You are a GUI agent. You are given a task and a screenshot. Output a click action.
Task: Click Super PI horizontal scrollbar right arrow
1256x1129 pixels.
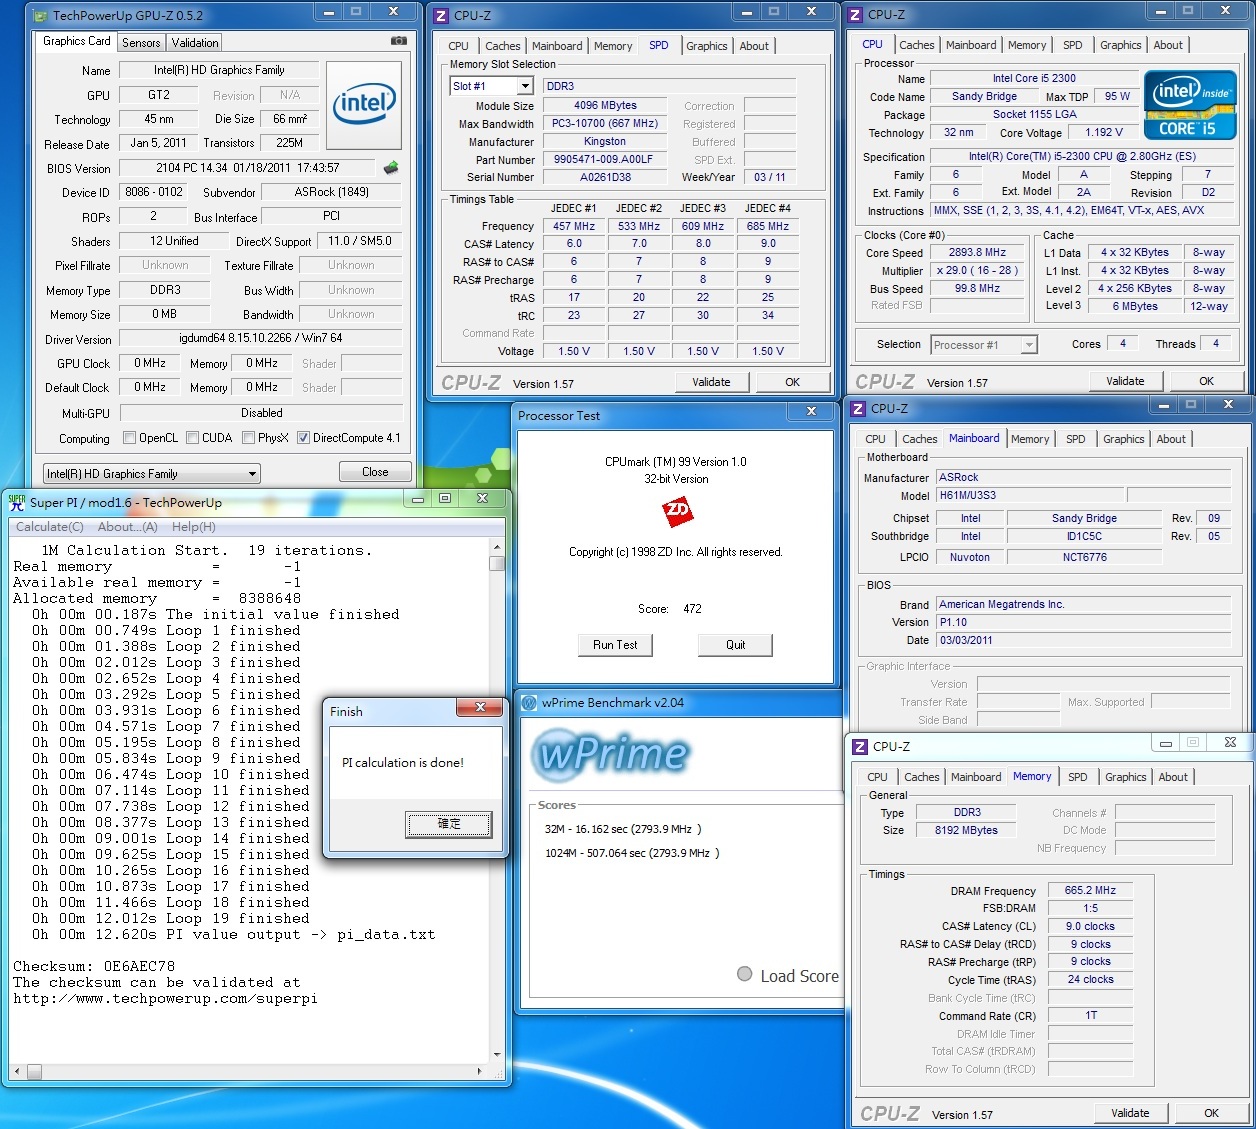coord(480,1071)
